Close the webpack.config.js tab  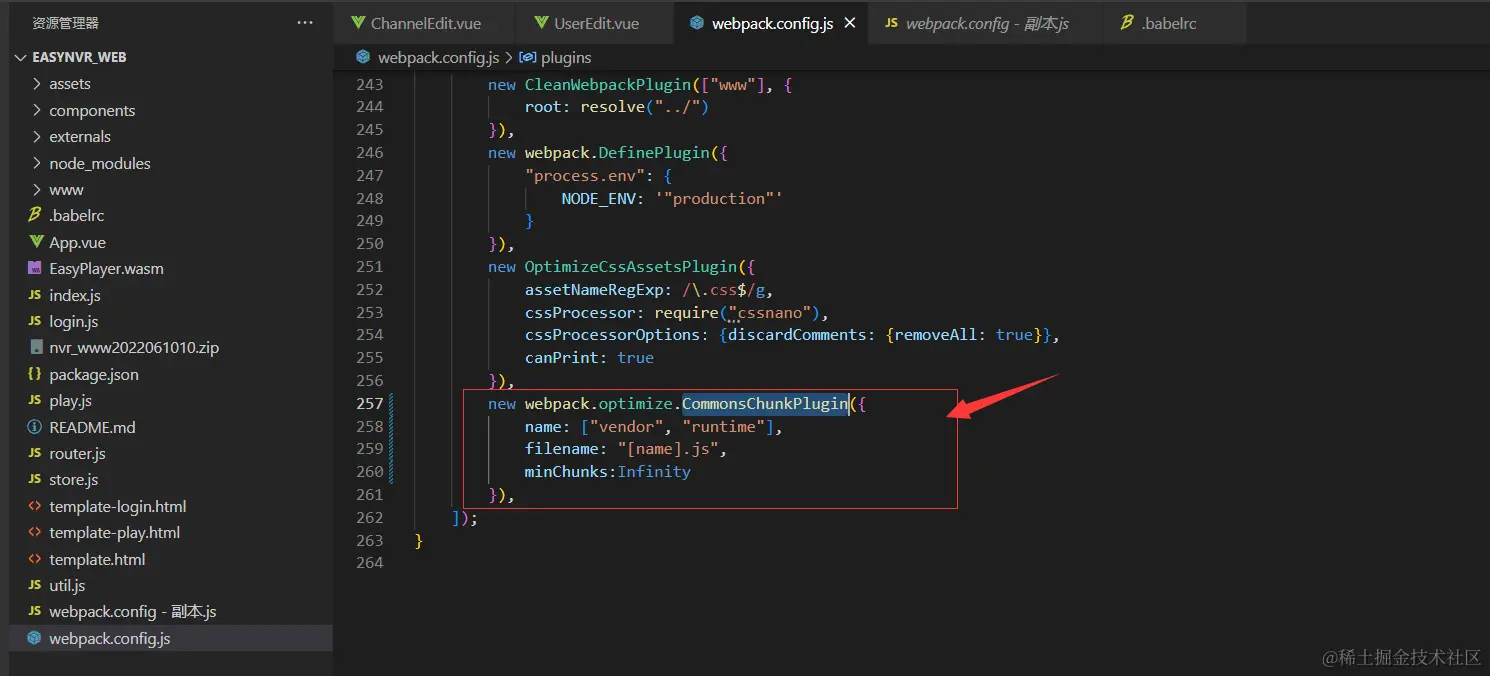pyautogui.click(x=850, y=23)
